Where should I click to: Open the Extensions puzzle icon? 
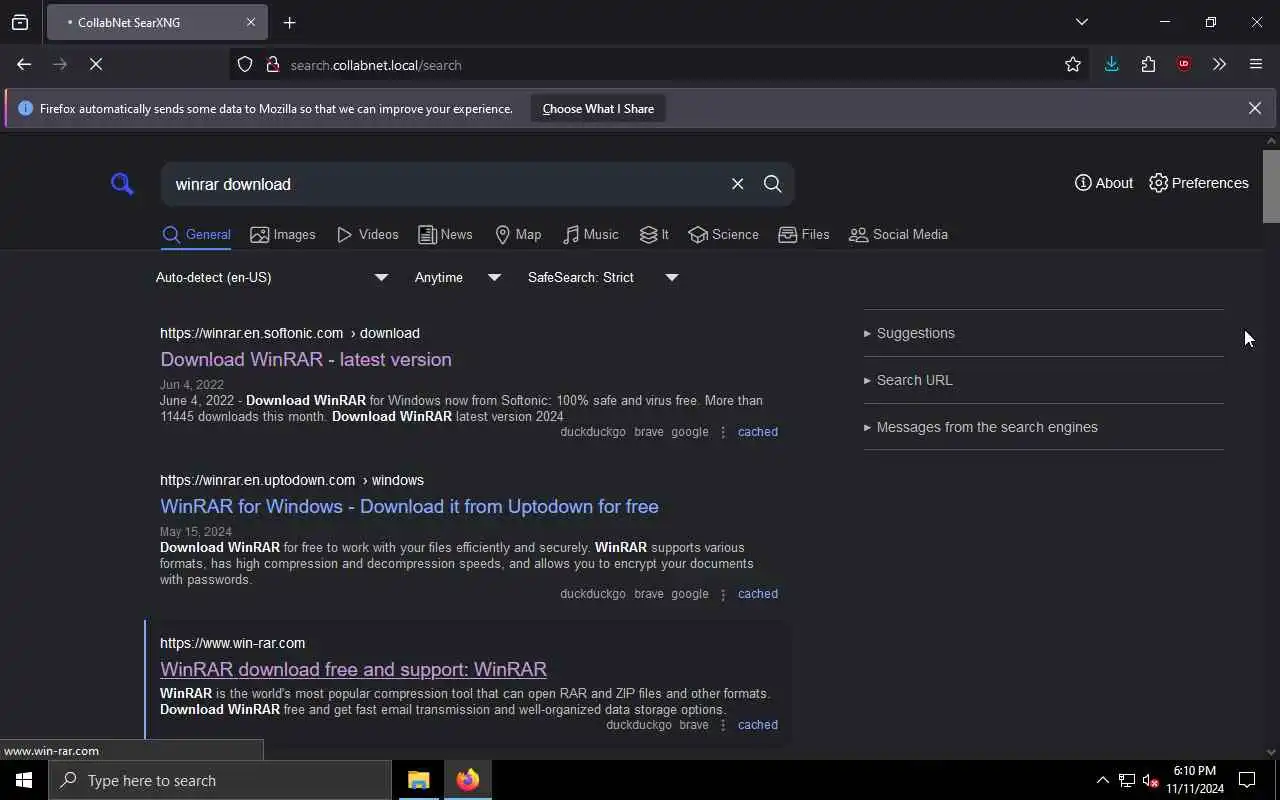(1148, 64)
